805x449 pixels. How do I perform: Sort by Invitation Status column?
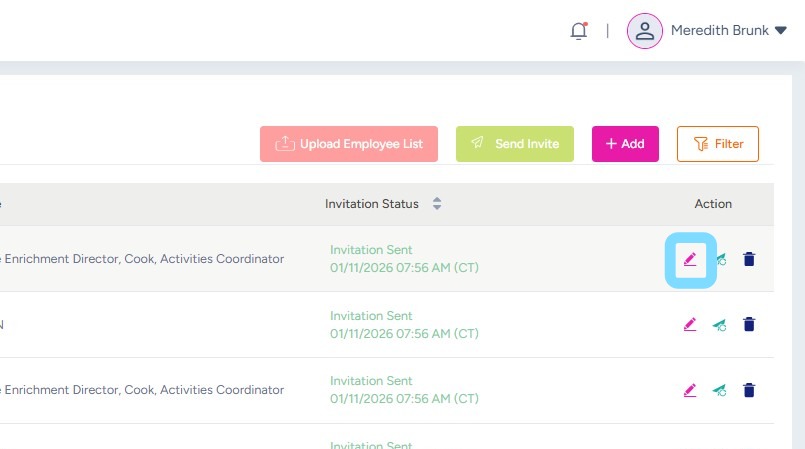[437, 204]
